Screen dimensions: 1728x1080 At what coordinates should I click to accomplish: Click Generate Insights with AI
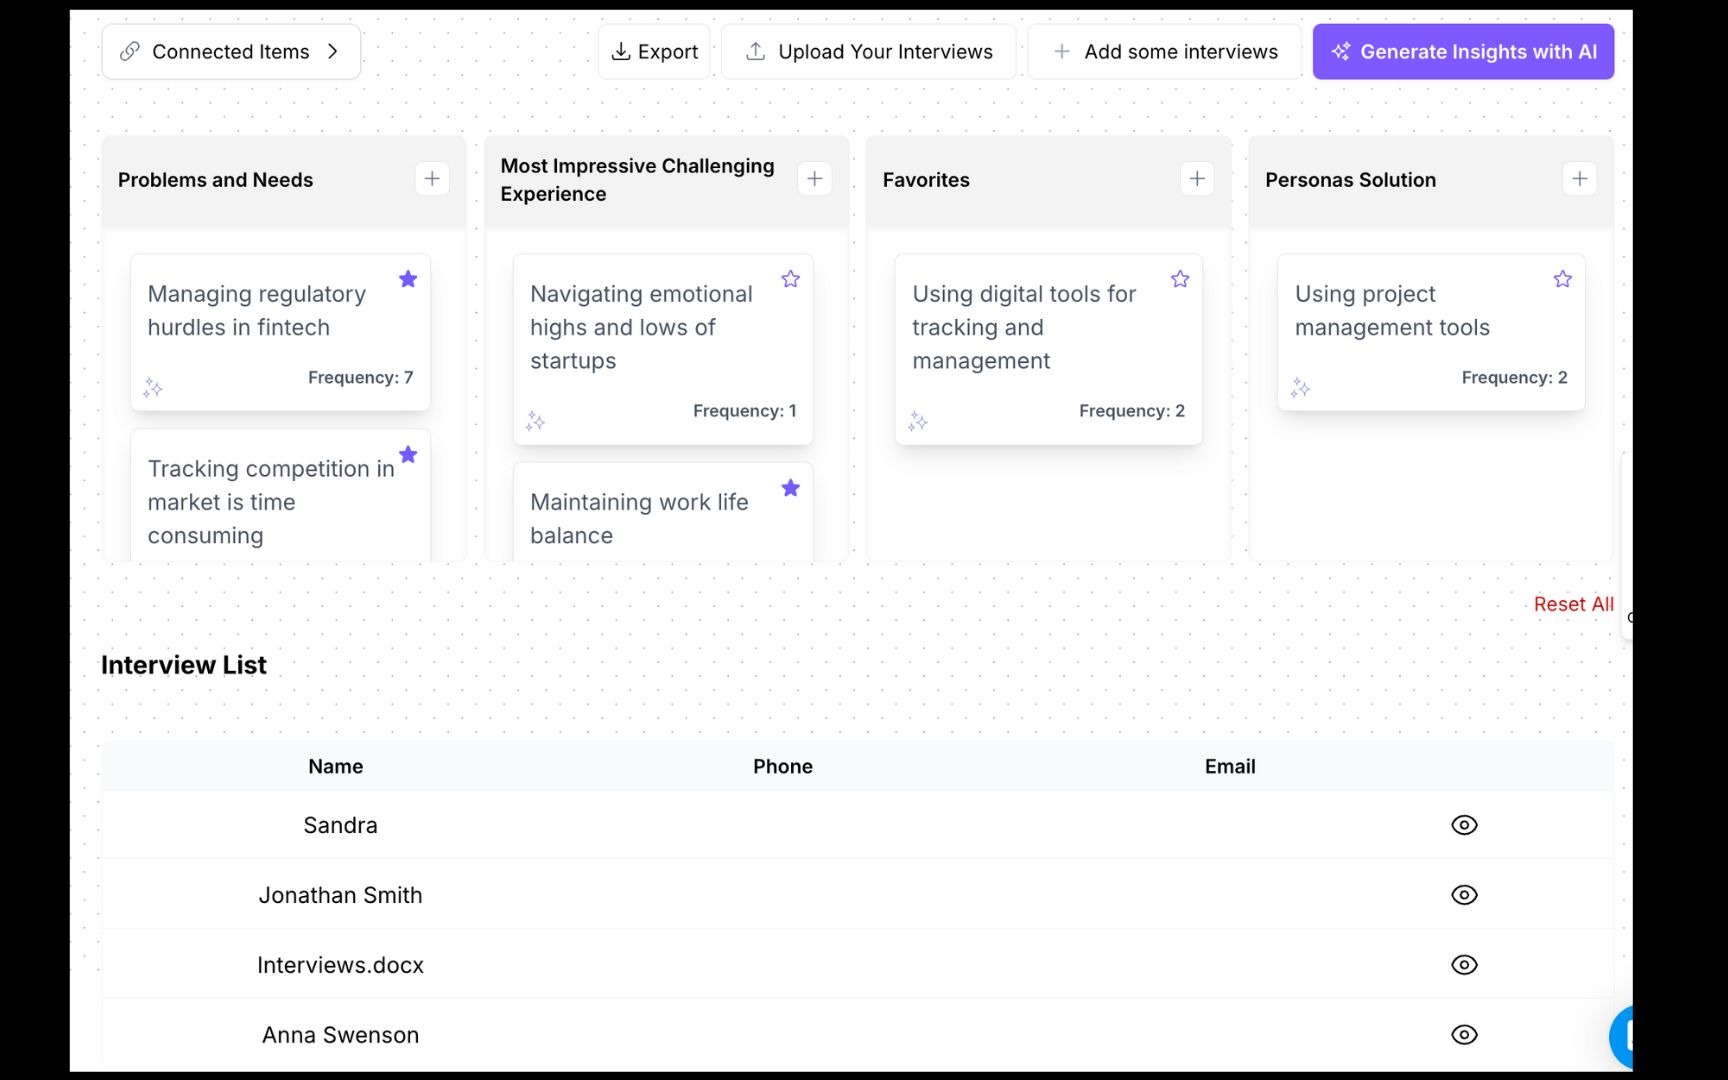coord(1462,51)
